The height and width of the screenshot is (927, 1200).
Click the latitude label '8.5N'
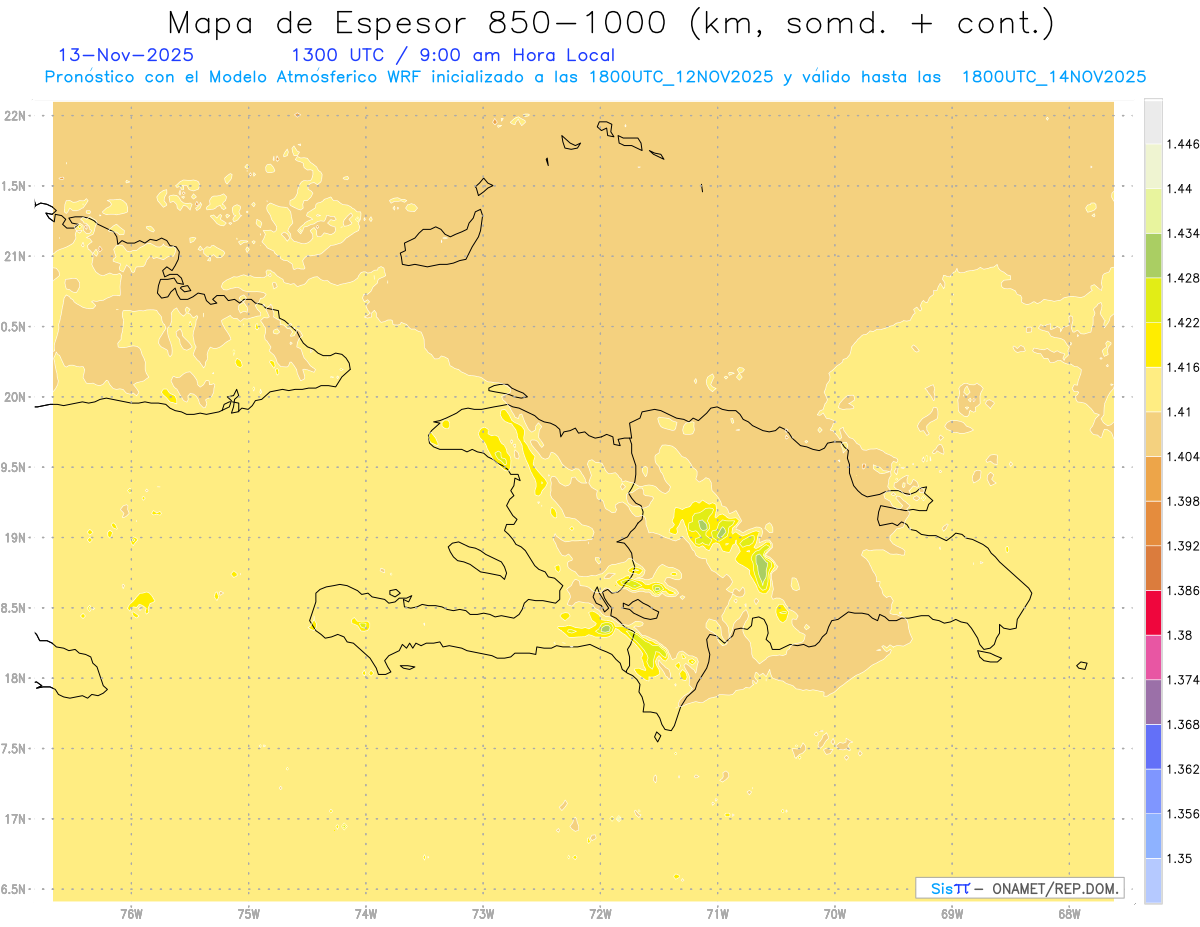tap(15, 608)
